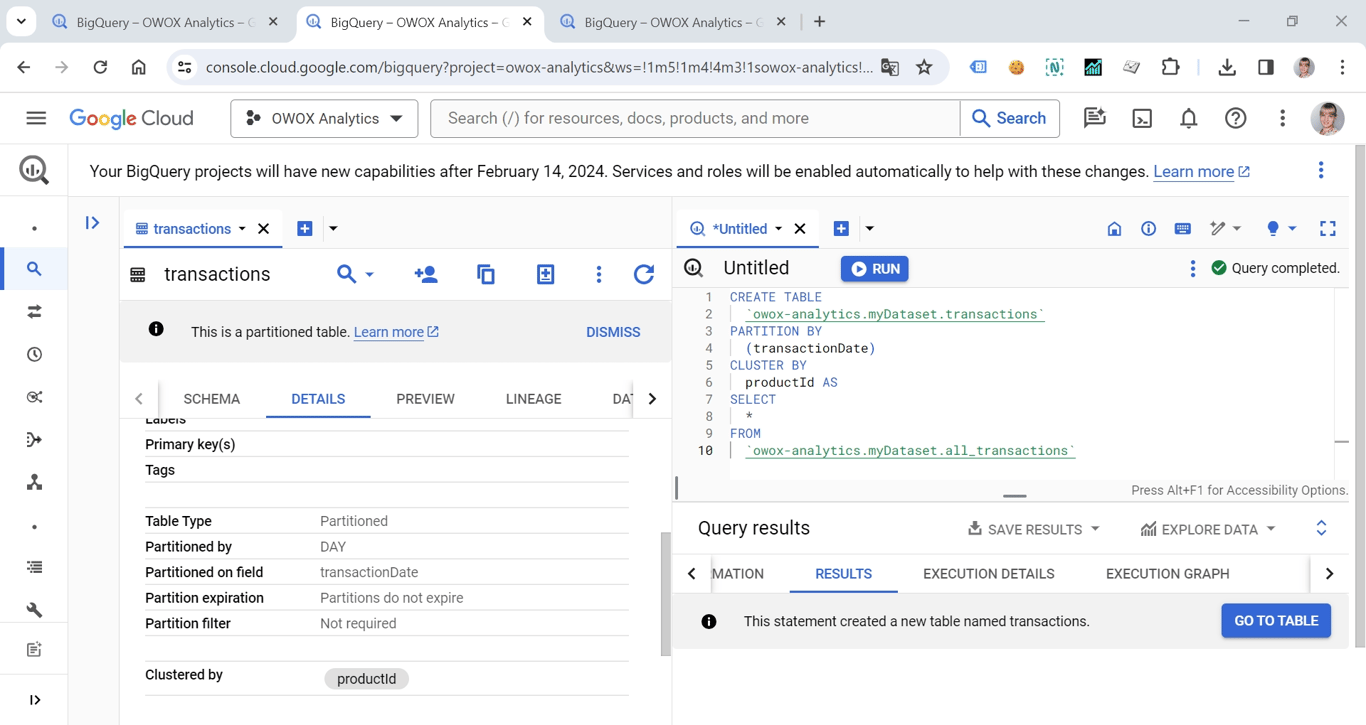Switch to DETAILS tab

tap(318, 399)
